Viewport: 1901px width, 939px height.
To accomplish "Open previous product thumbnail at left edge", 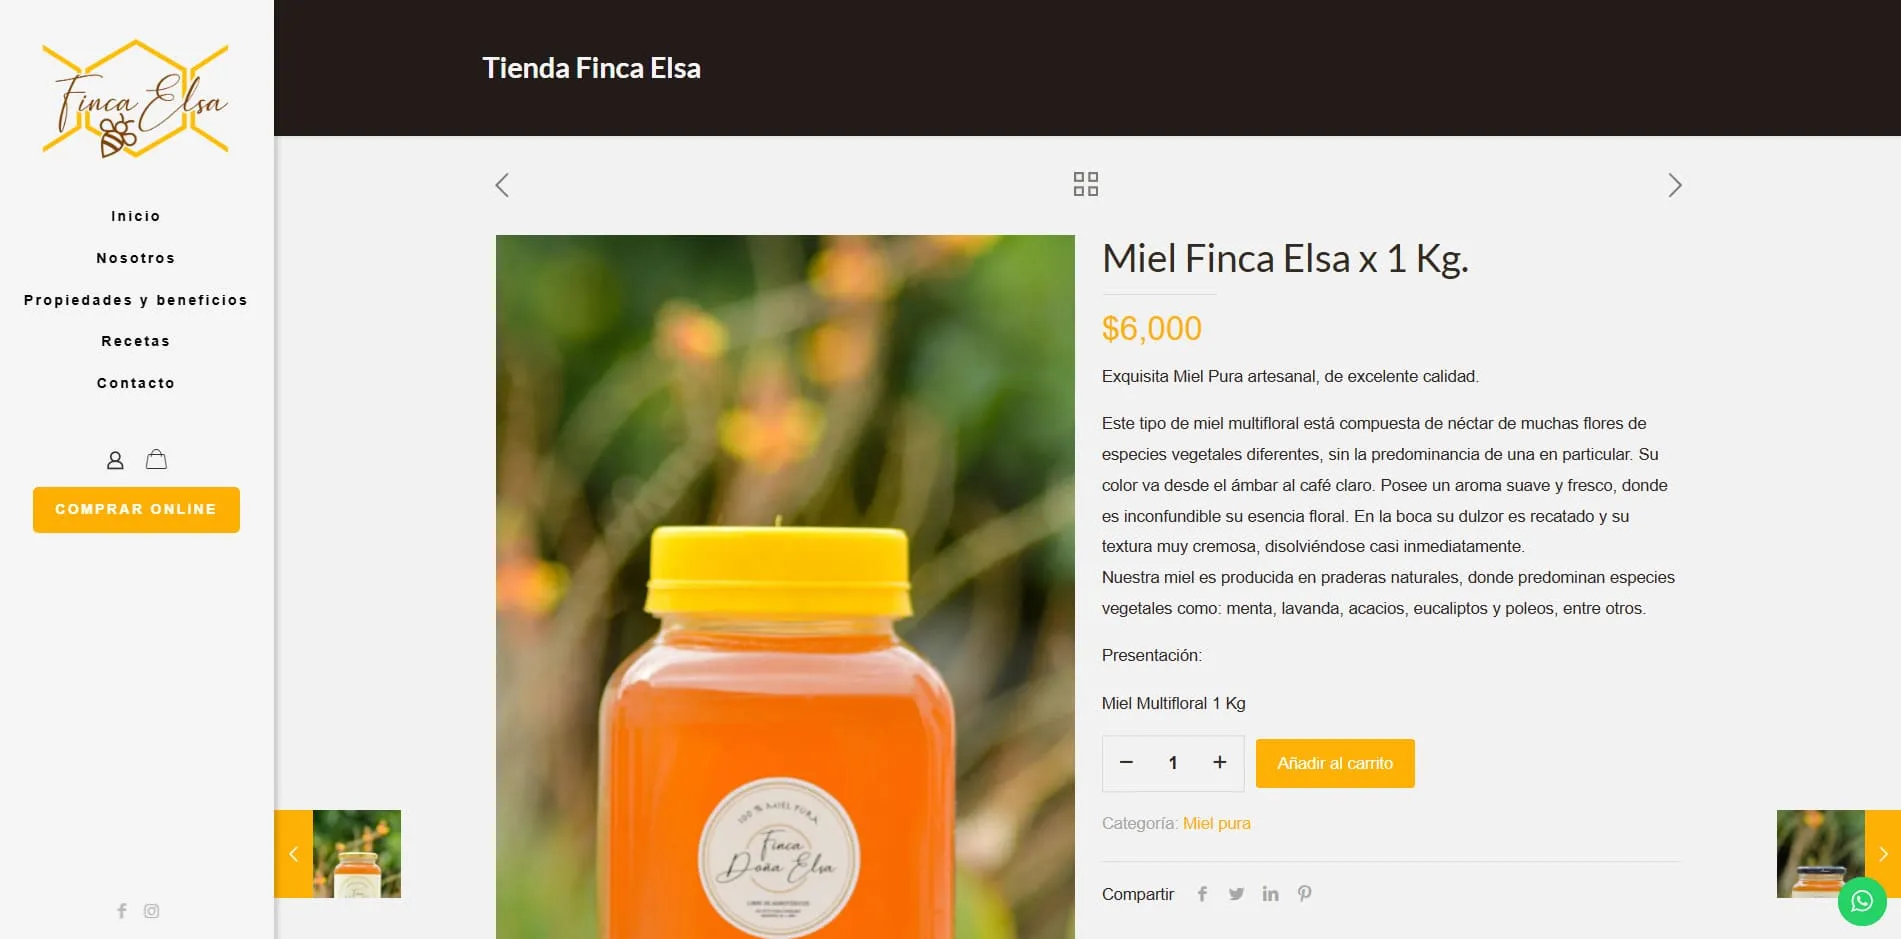I will click(x=337, y=854).
